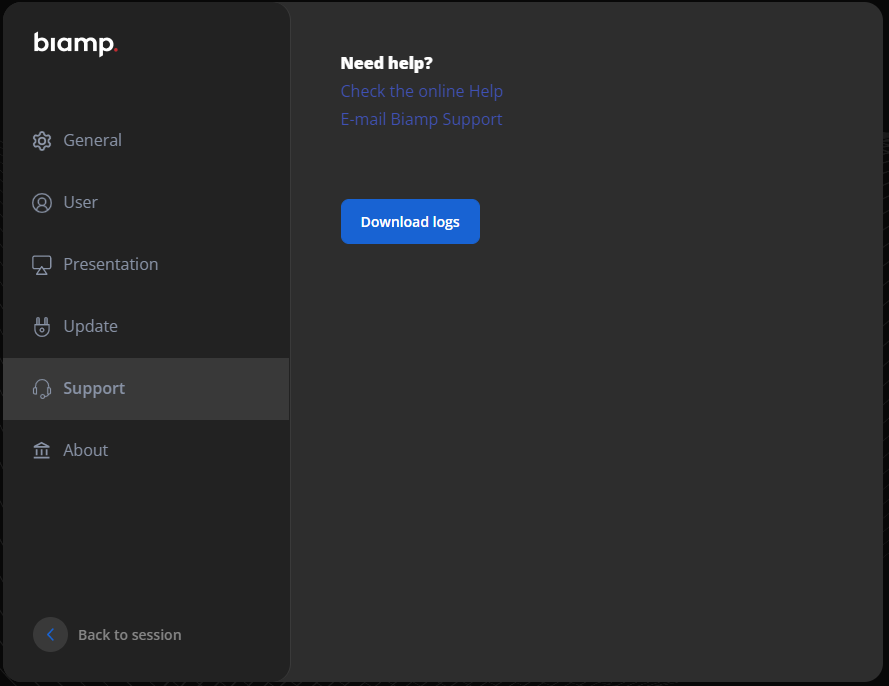
Task: Click the Need help? heading
Action: (386, 62)
